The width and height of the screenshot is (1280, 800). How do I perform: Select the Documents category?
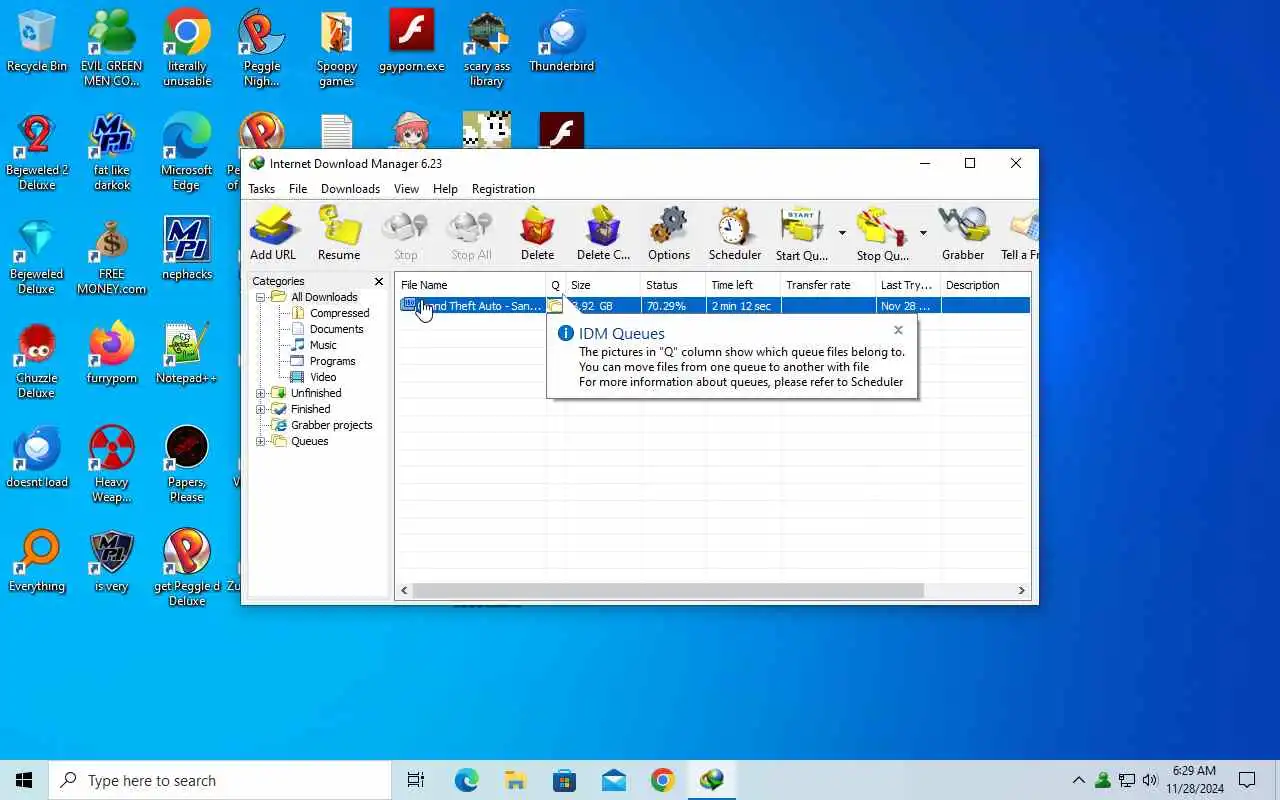[336, 329]
